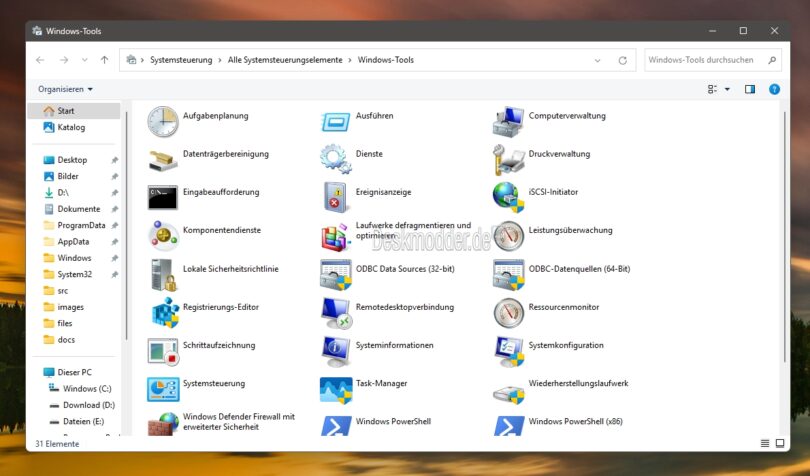Change the view layout icon

point(713,89)
